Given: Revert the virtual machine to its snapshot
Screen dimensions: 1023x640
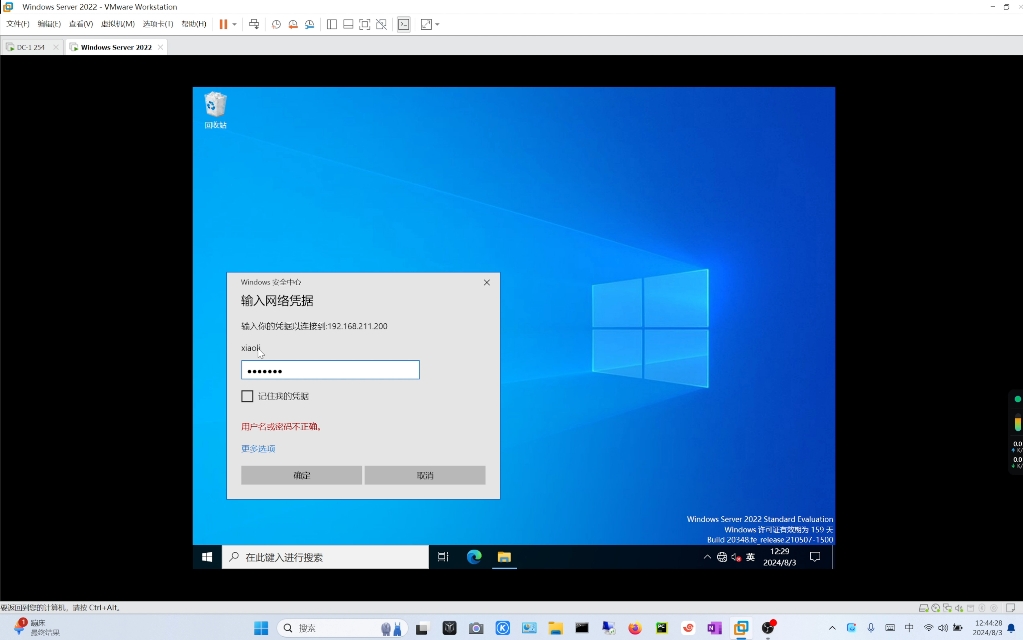Looking at the screenshot, I should 293,24.
